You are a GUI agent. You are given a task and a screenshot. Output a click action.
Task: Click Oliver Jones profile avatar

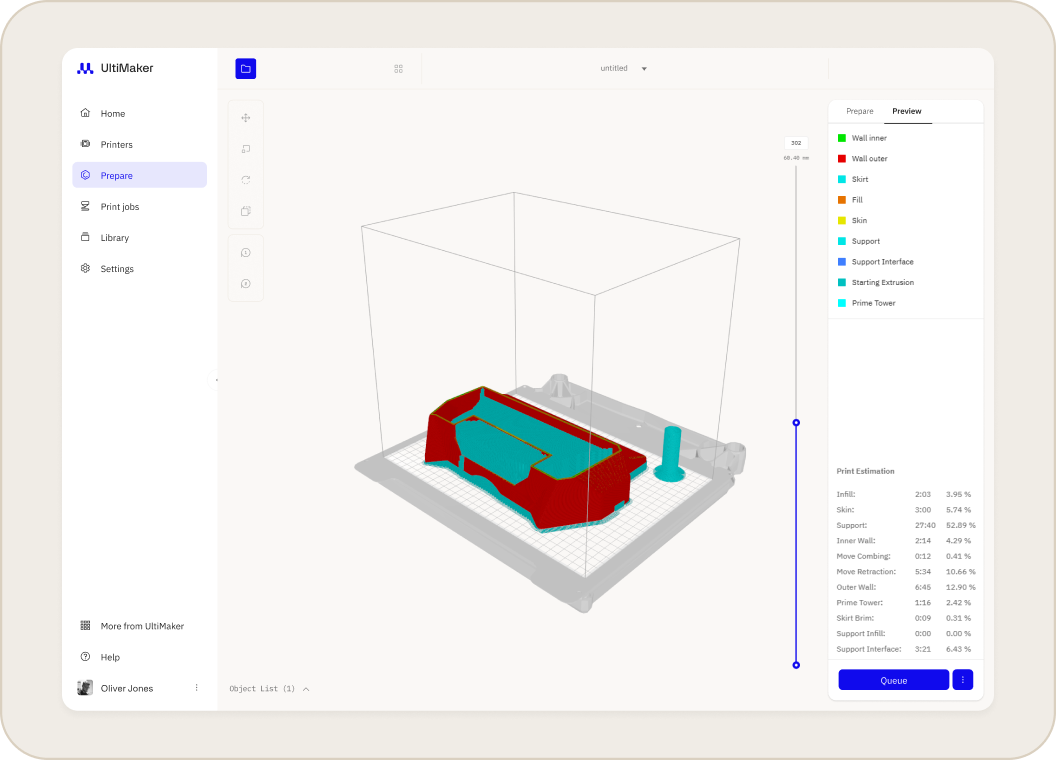tap(85, 688)
